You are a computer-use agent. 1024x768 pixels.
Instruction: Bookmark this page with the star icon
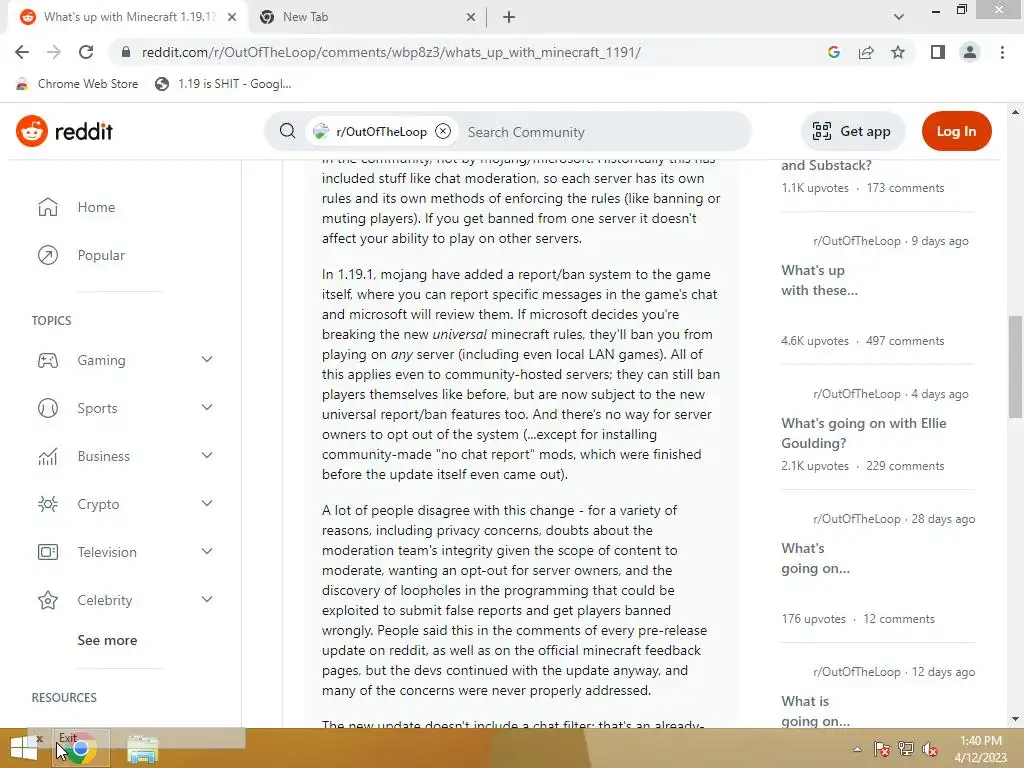pyautogui.click(x=898, y=52)
